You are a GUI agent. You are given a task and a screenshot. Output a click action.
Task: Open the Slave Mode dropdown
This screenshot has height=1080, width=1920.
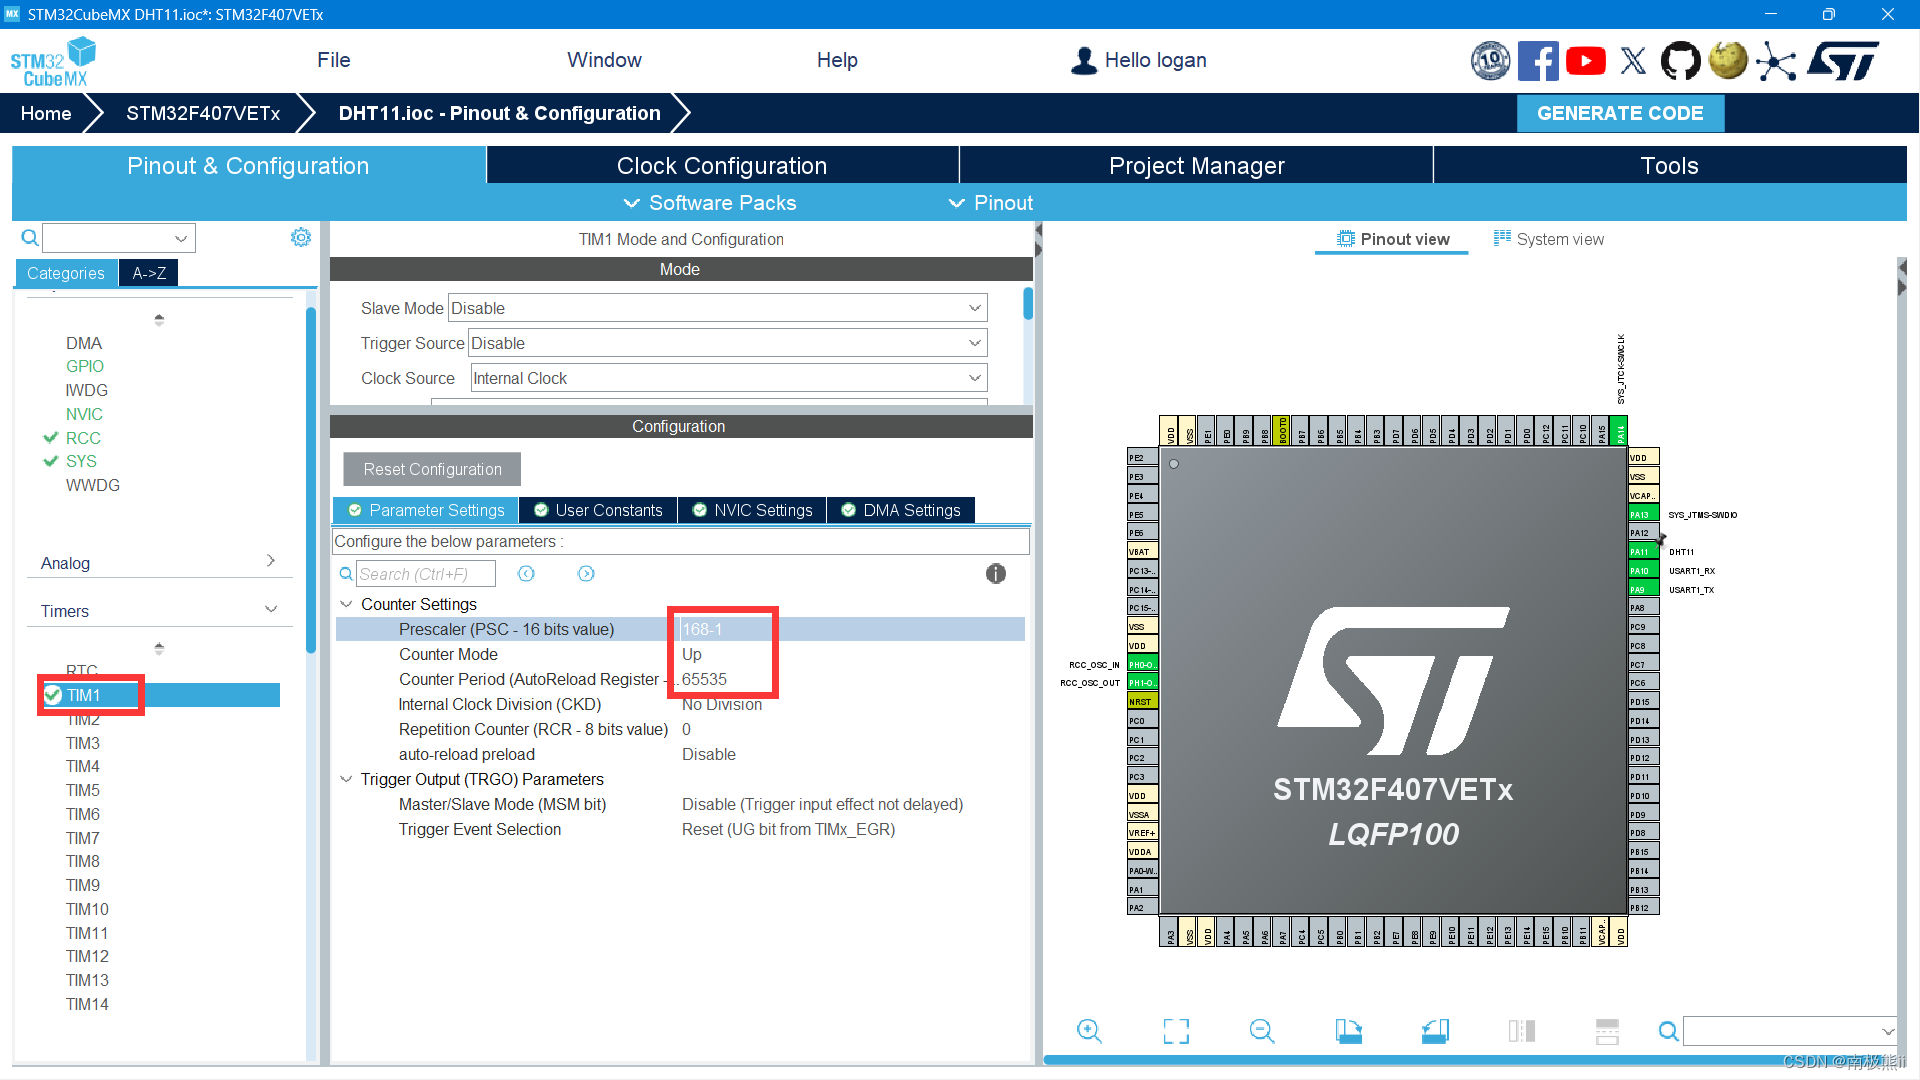717,308
